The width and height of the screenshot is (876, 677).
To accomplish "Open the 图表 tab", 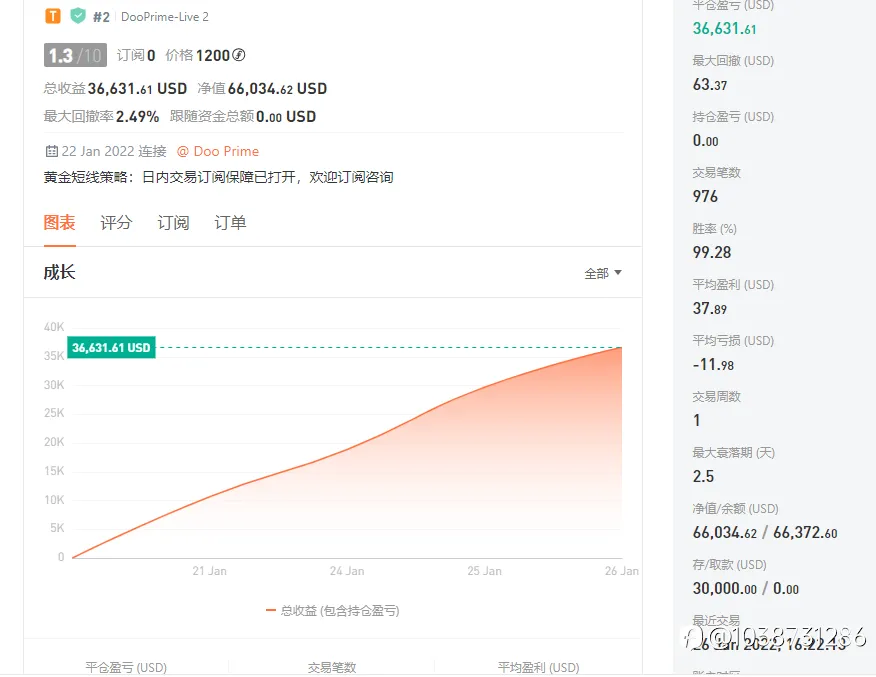I will click(x=59, y=222).
